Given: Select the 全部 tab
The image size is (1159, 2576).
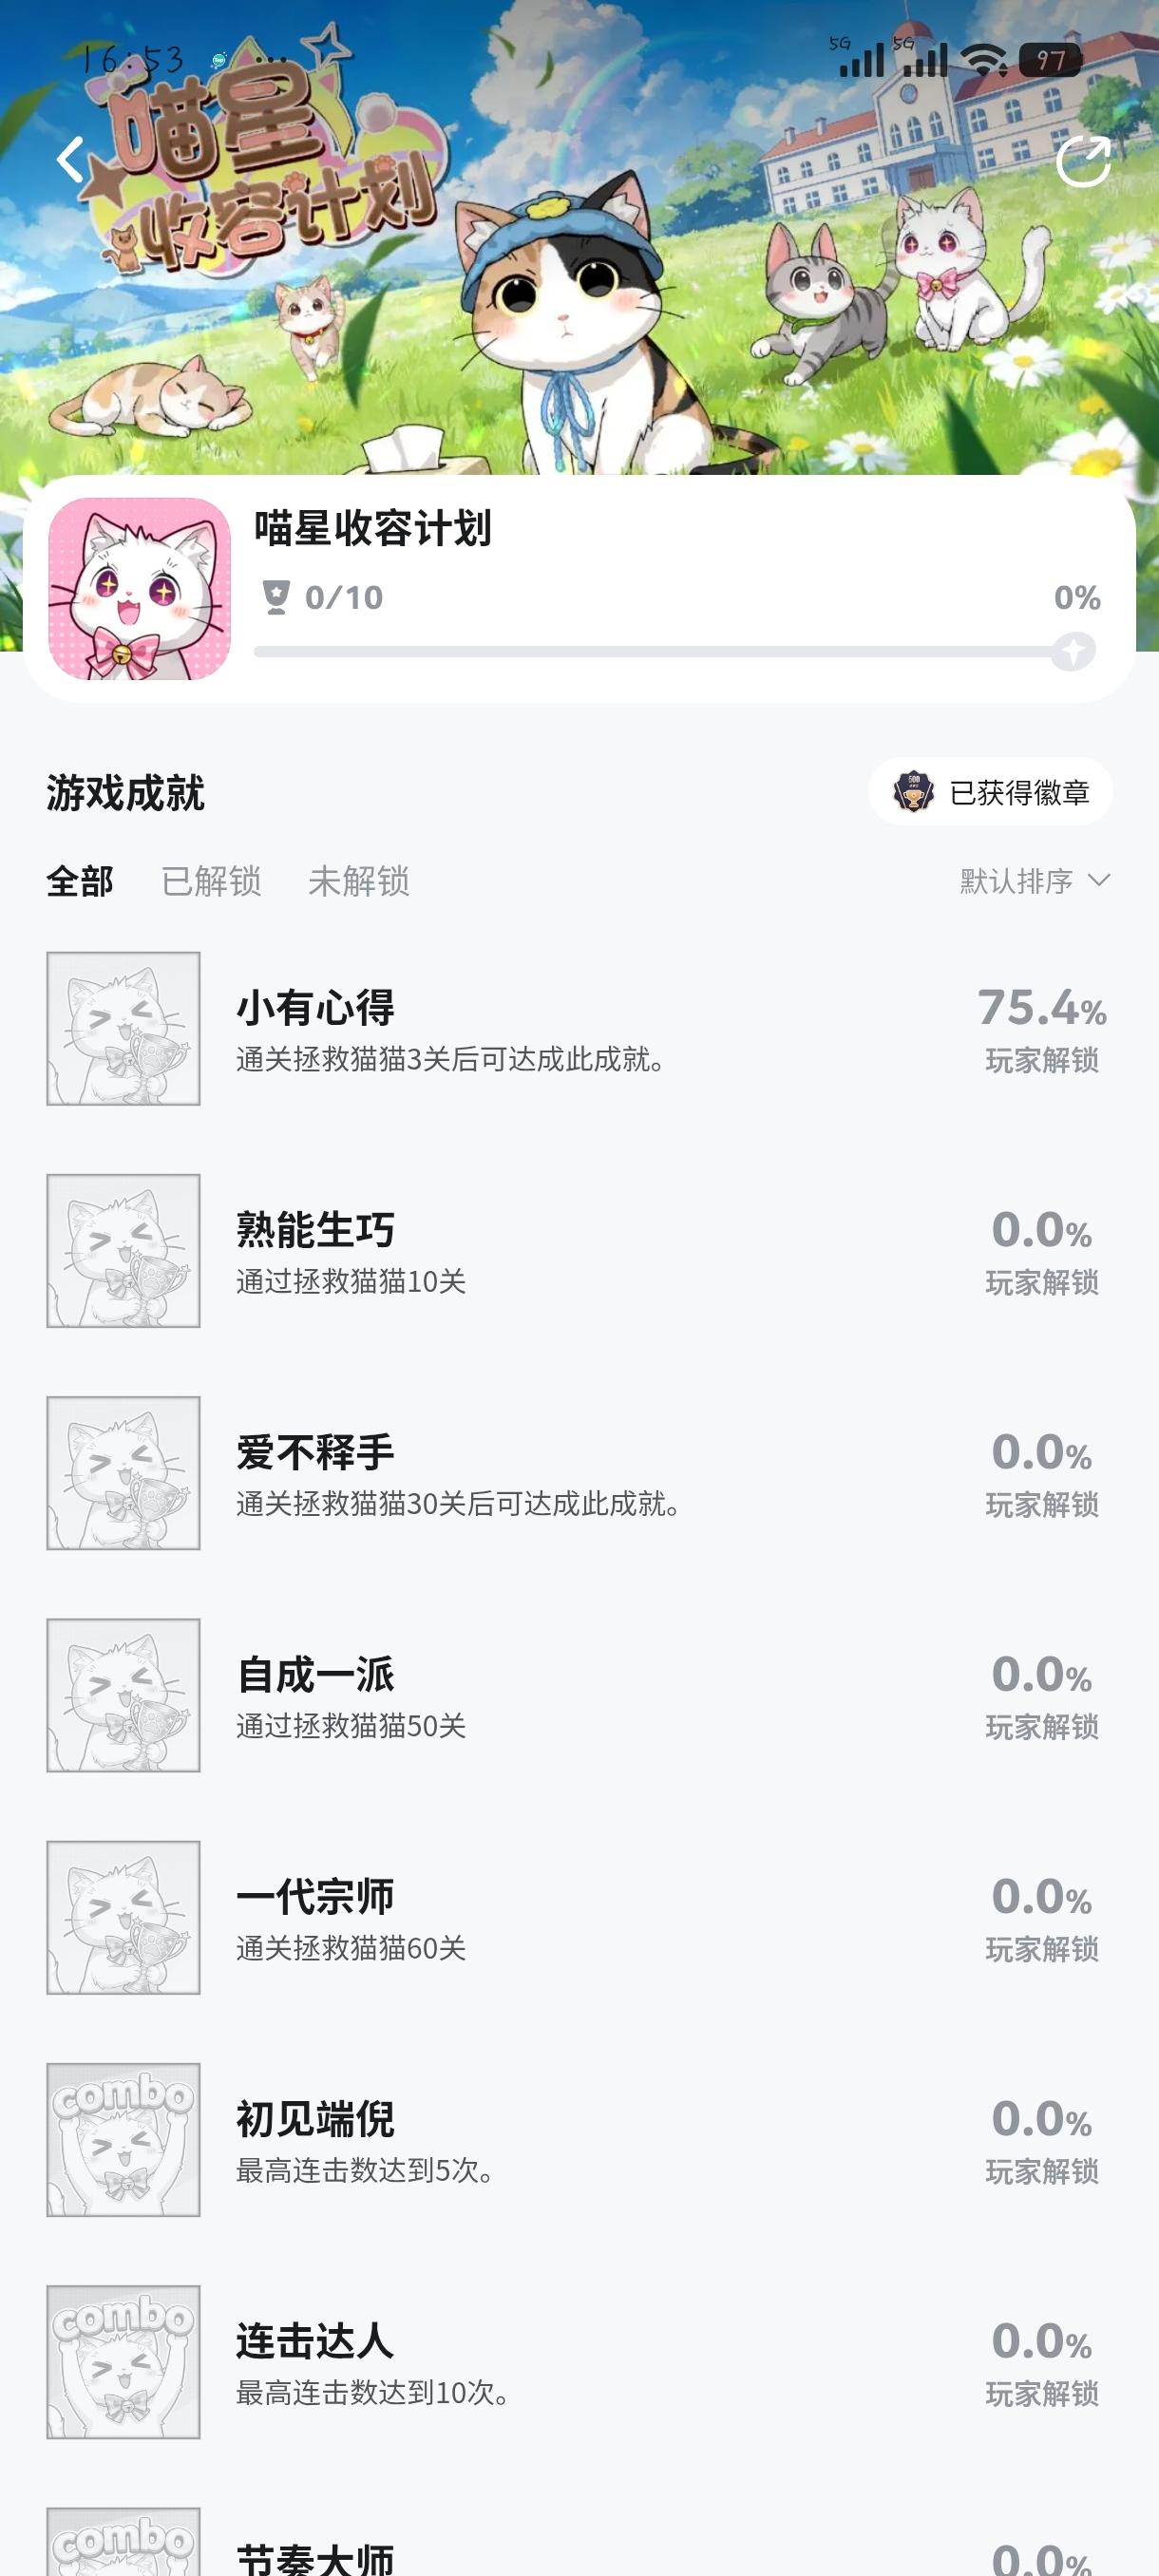Looking at the screenshot, I should [80, 881].
